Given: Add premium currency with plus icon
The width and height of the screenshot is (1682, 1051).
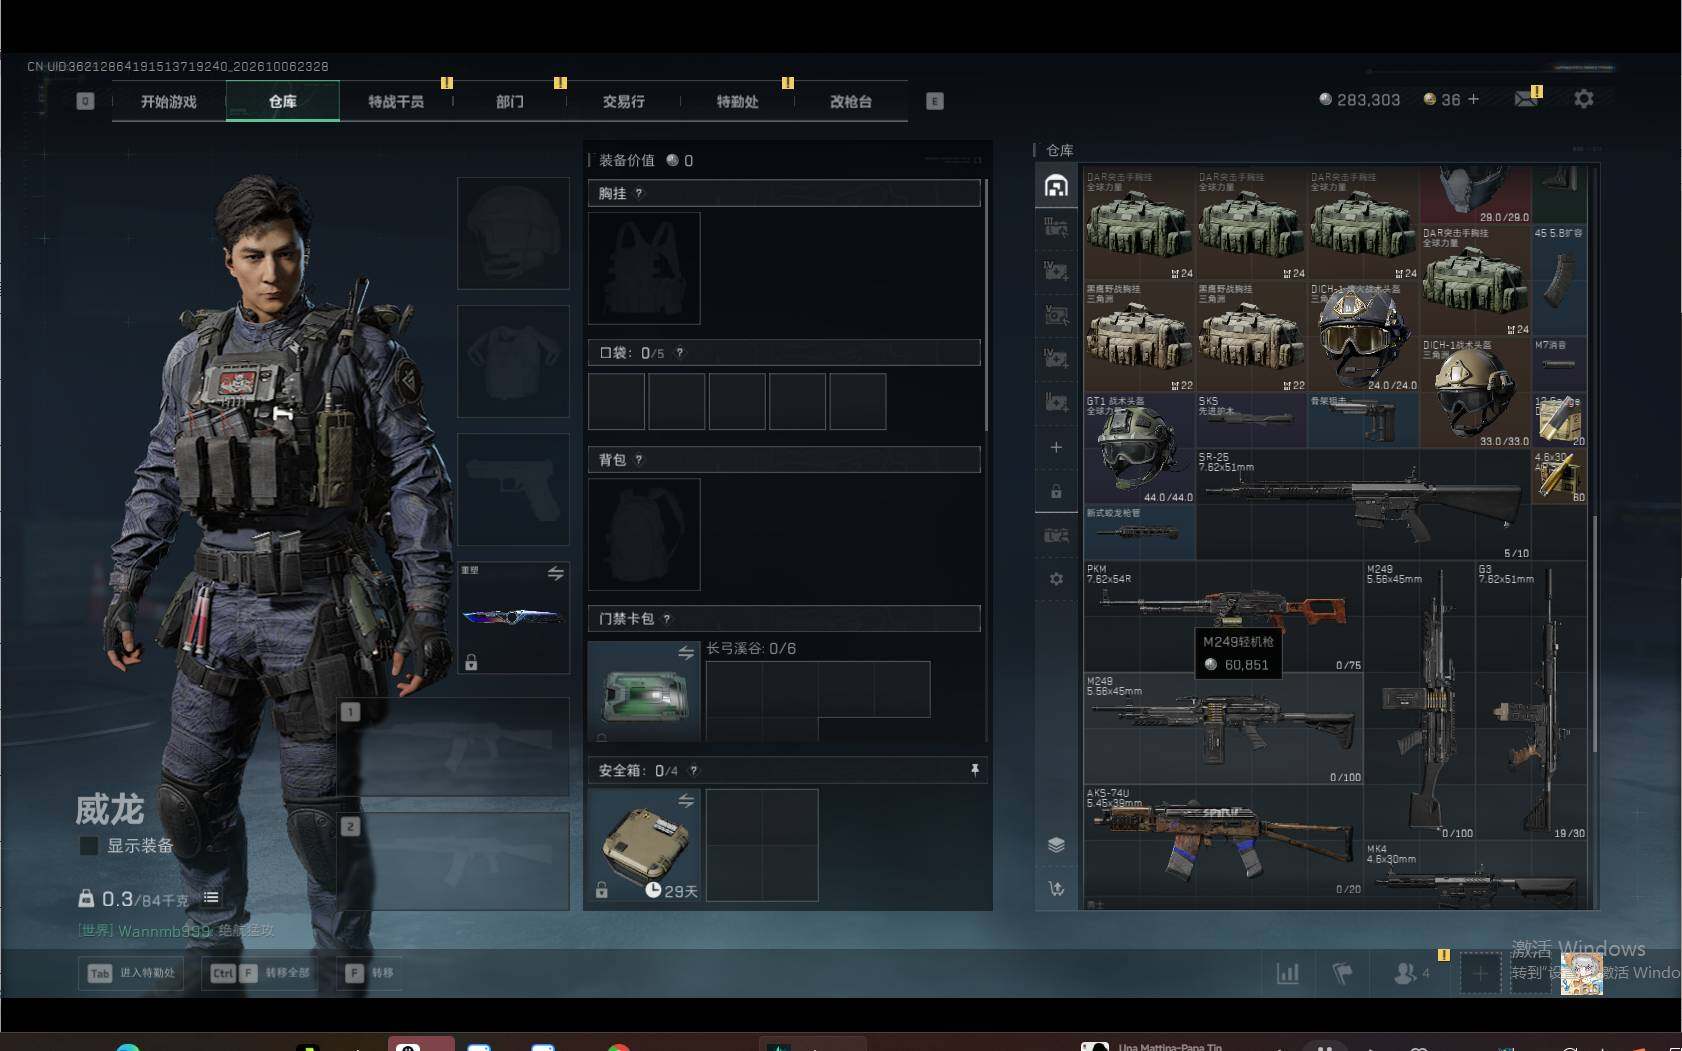Looking at the screenshot, I should [1473, 99].
